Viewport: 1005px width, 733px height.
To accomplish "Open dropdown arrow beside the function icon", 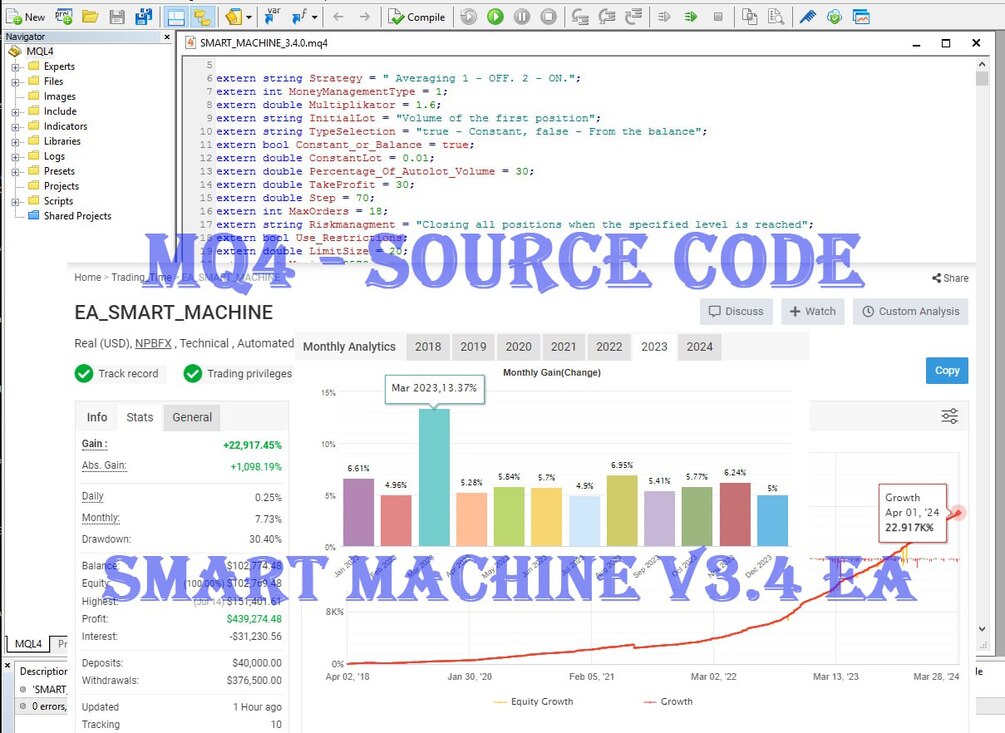I will coord(315,17).
